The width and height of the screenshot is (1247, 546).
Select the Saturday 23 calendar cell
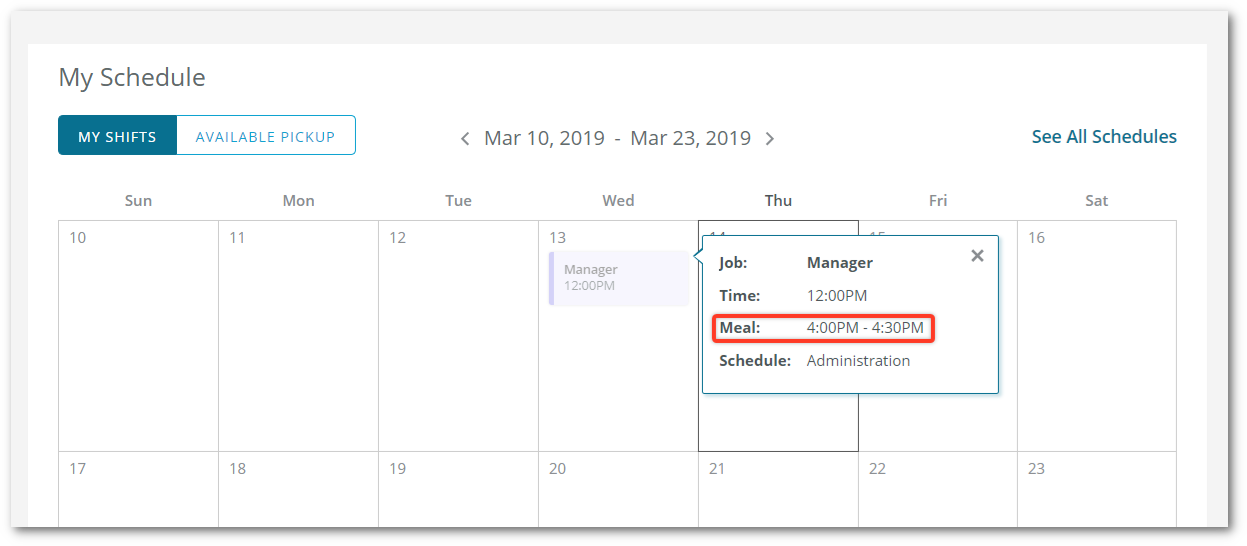pyautogui.click(x=1097, y=489)
